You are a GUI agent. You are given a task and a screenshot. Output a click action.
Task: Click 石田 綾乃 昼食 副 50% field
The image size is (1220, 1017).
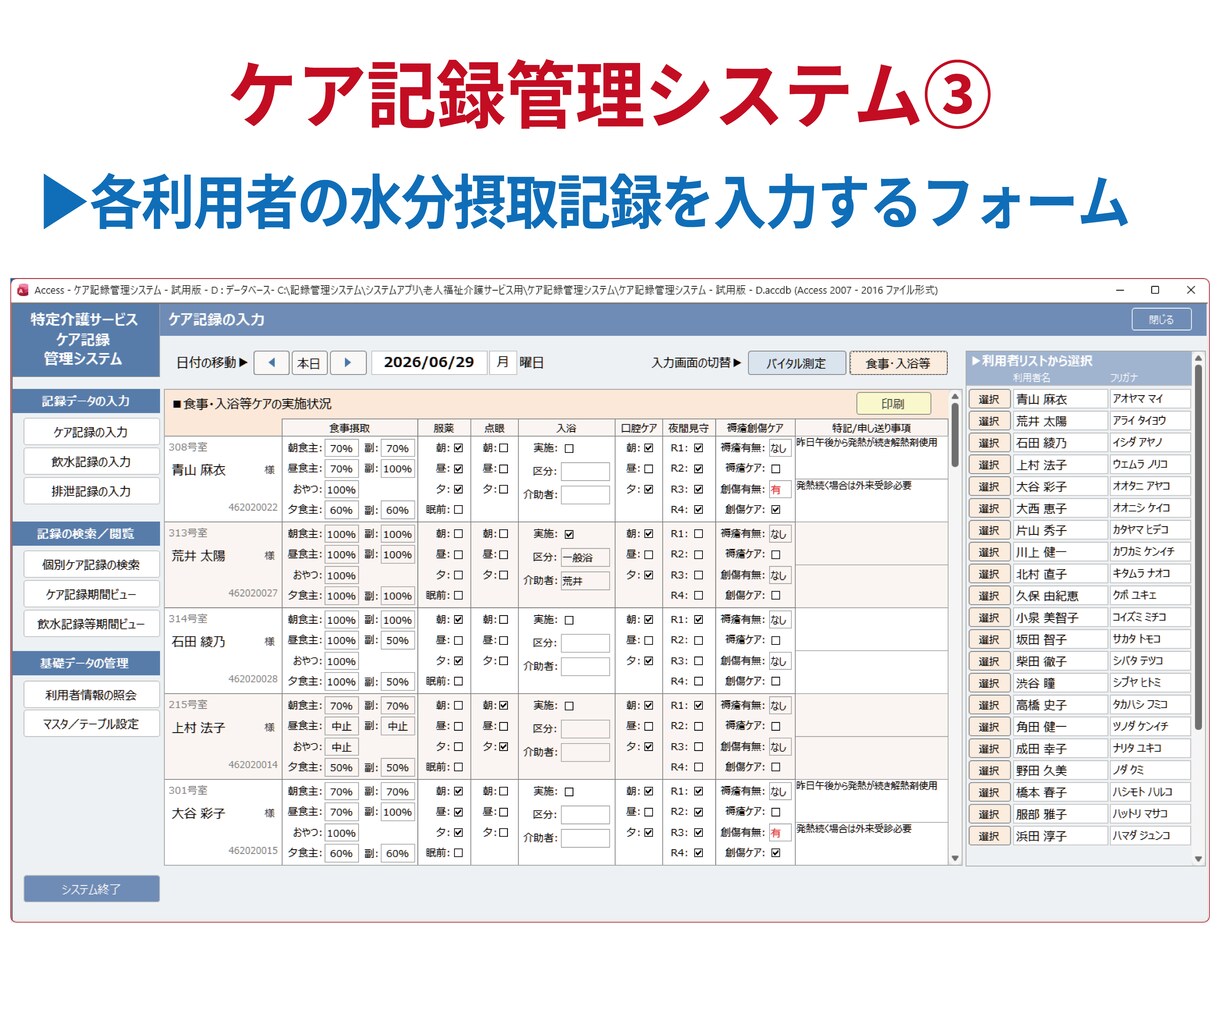click(x=397, y=641)
